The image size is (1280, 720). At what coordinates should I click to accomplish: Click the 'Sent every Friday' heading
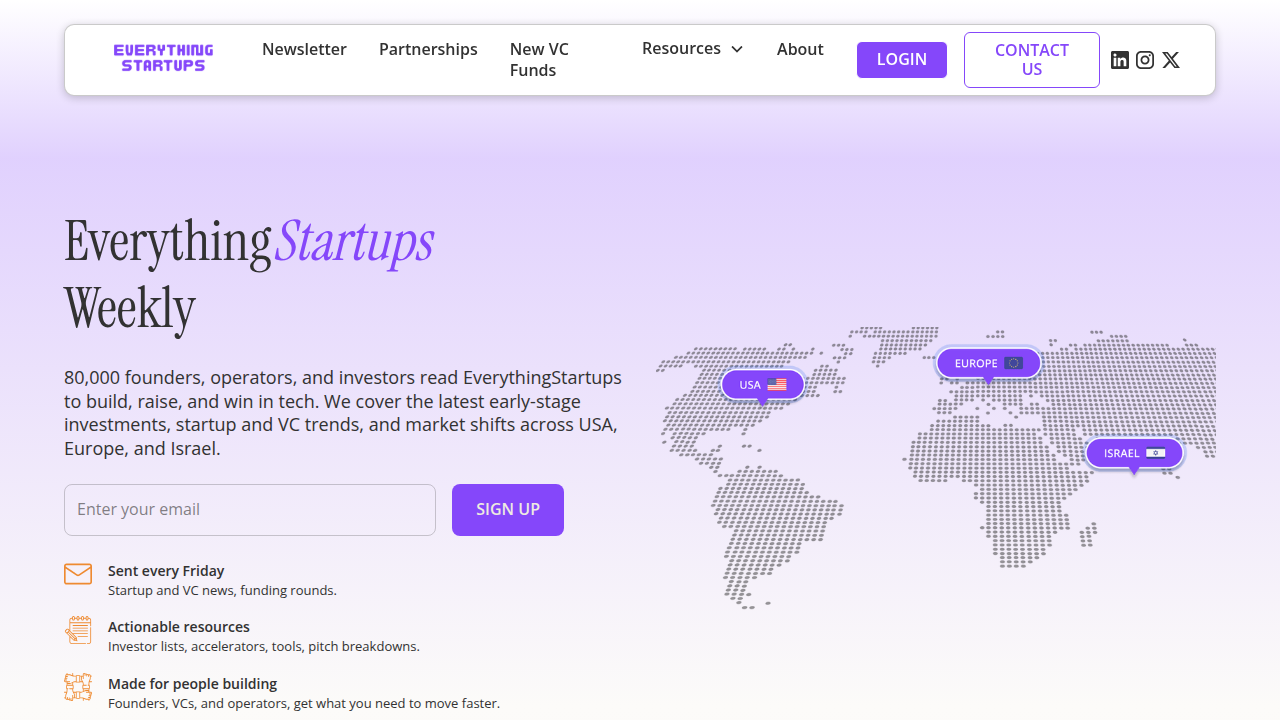tap(166, 571)
